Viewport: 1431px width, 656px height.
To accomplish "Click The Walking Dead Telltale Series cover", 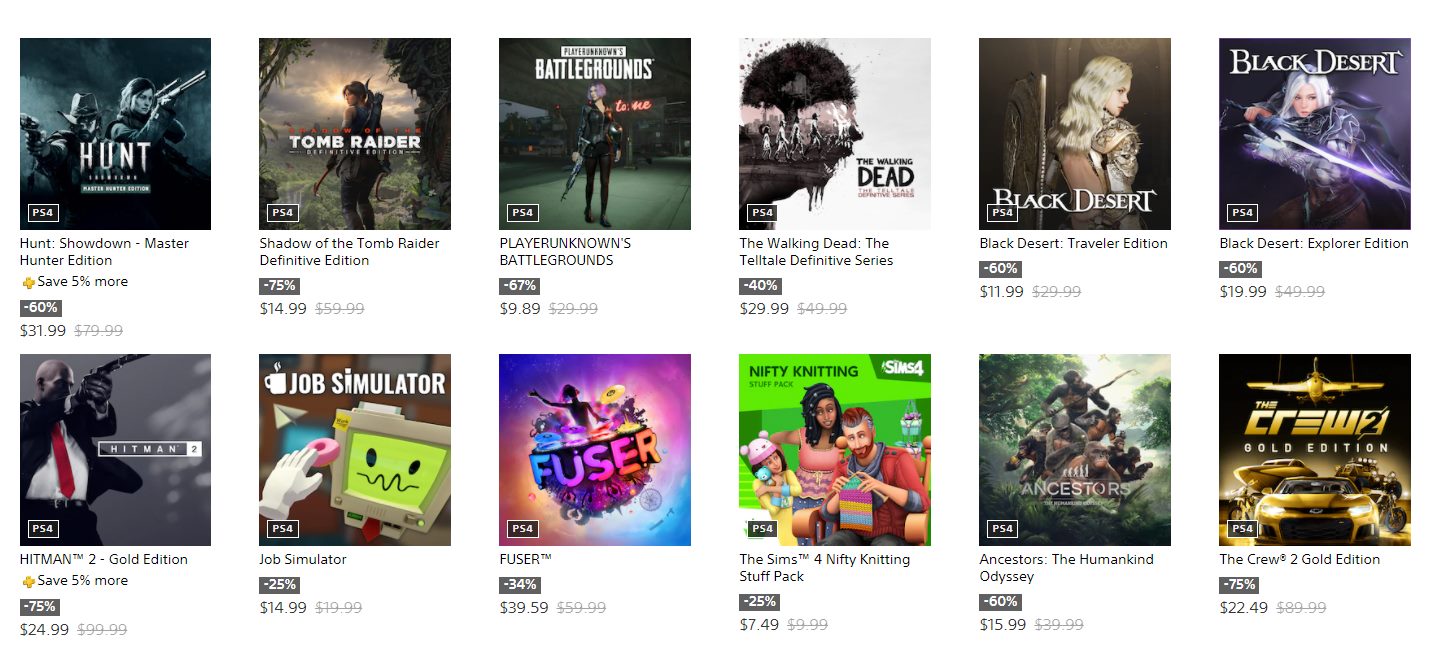I will point(835,134).
